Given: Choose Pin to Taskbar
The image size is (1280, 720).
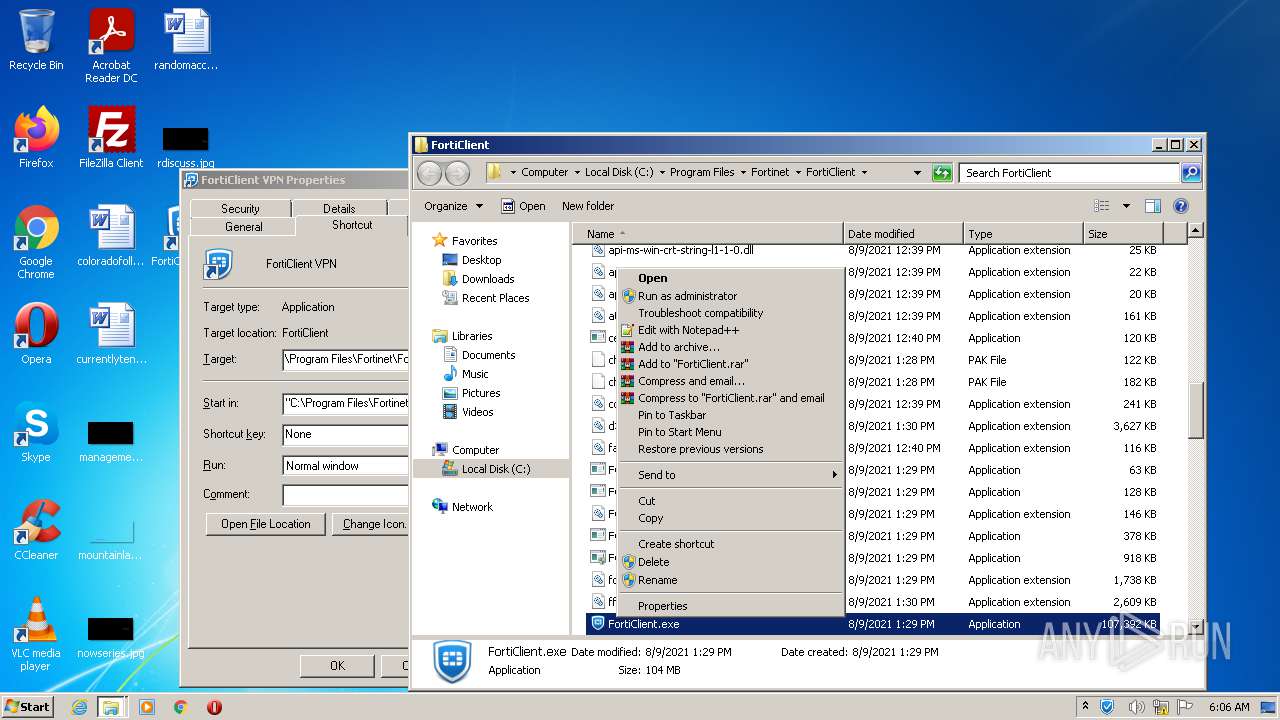Looking at the screenshot, I should click(730, 415).
